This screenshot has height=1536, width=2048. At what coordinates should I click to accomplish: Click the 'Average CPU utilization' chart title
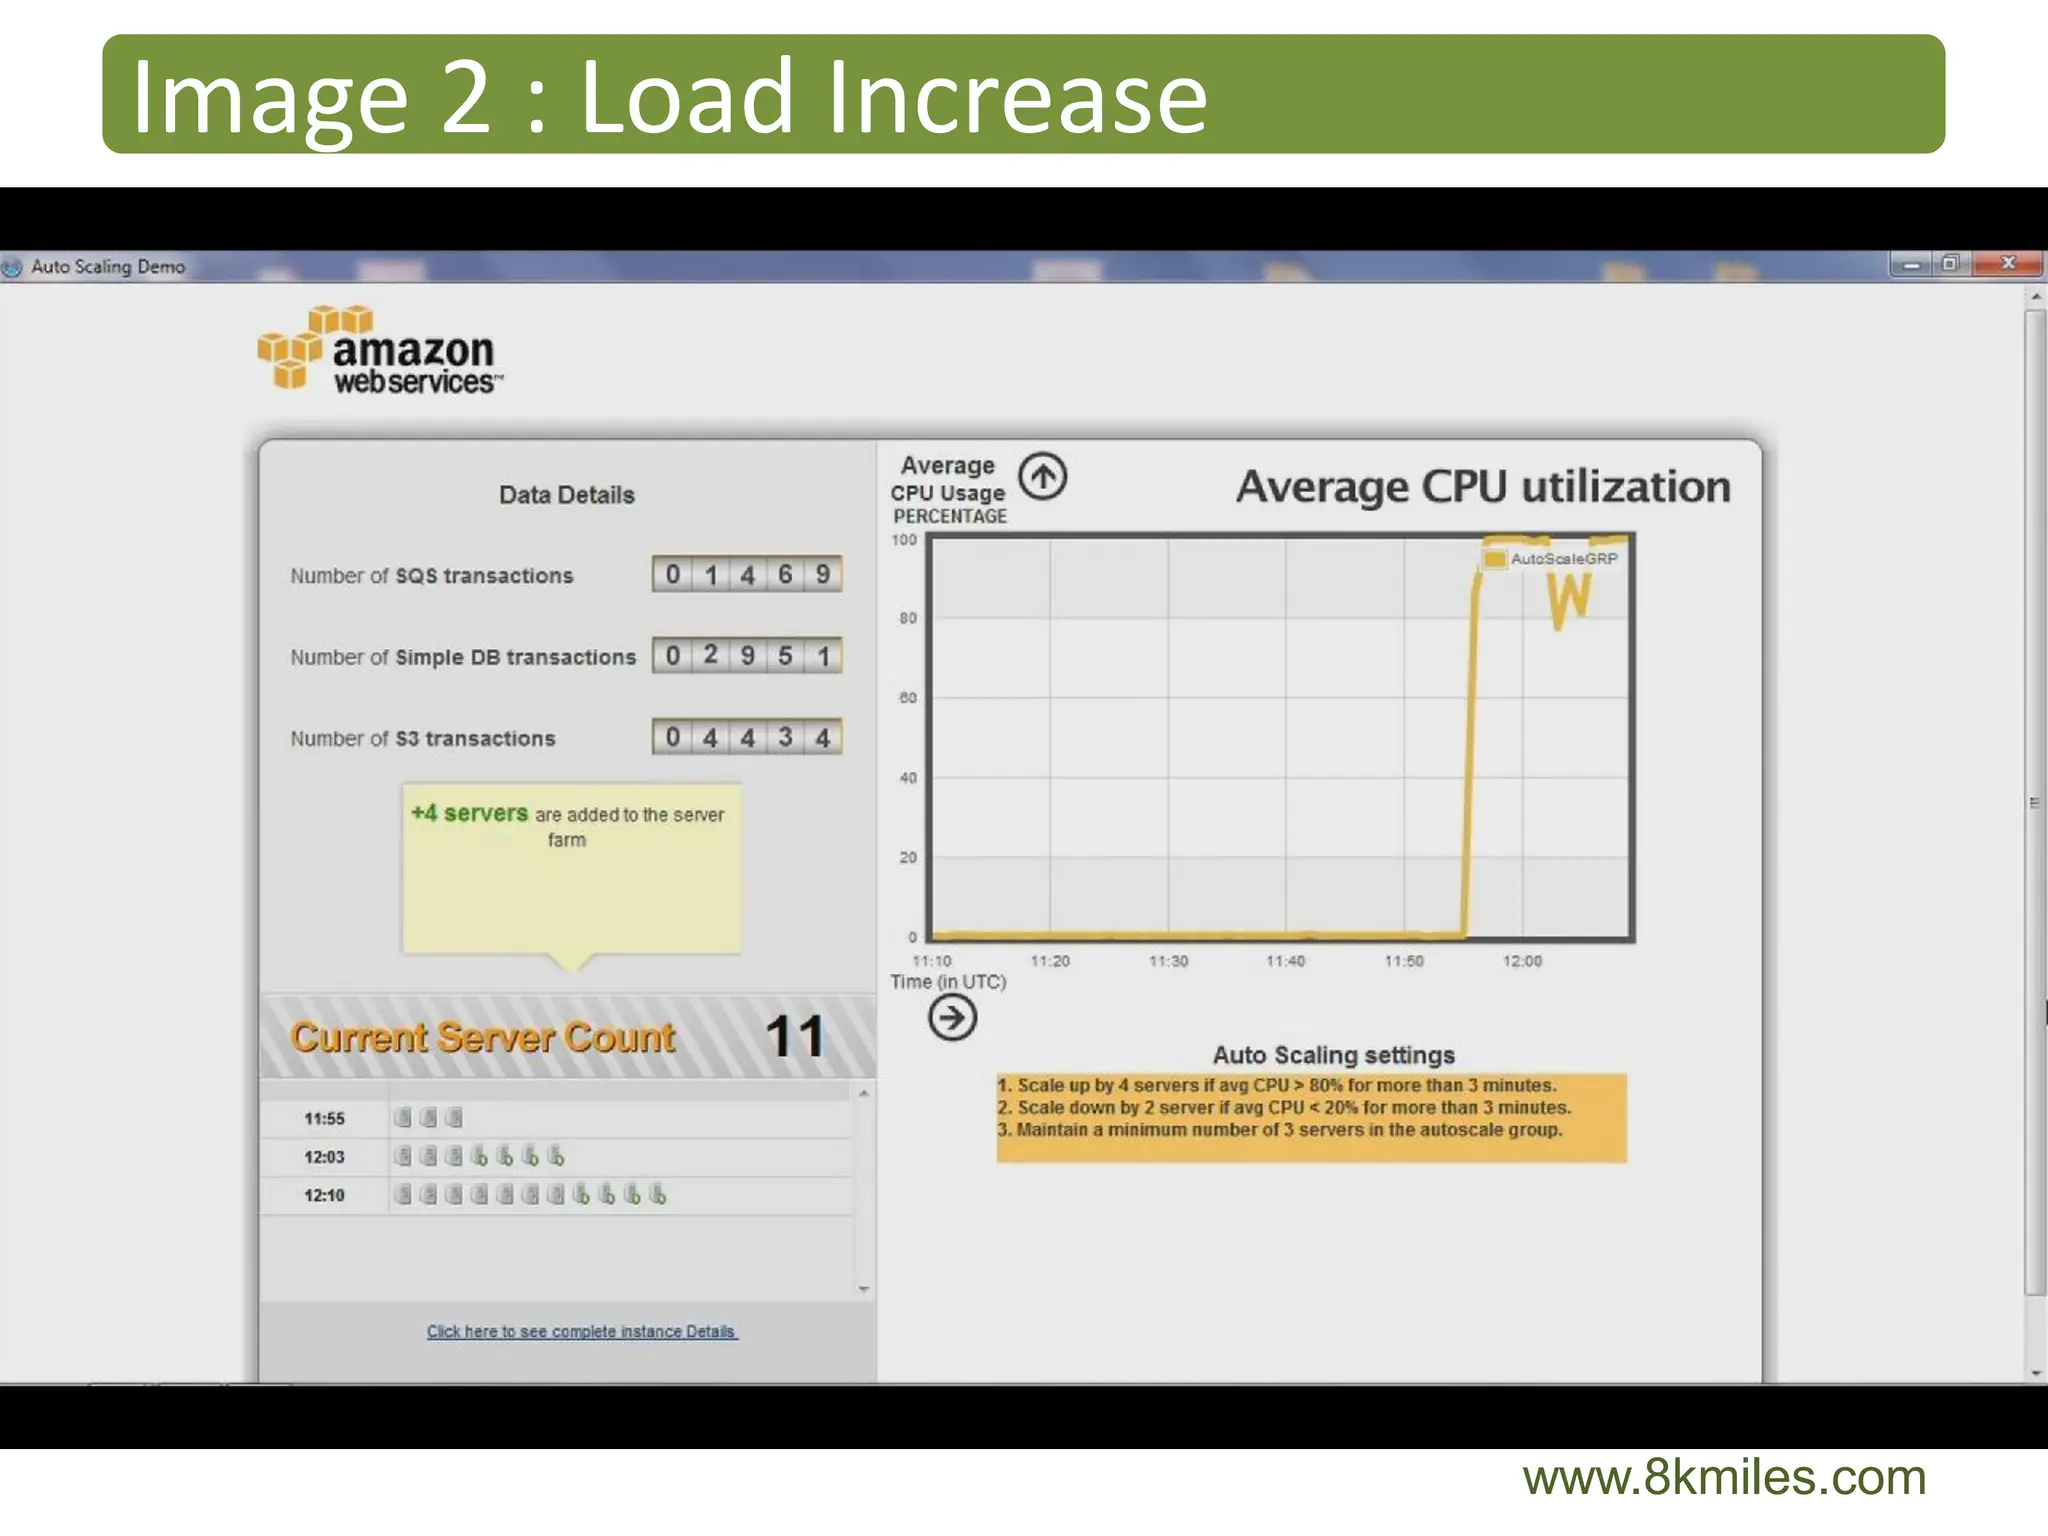(1483, 487)
